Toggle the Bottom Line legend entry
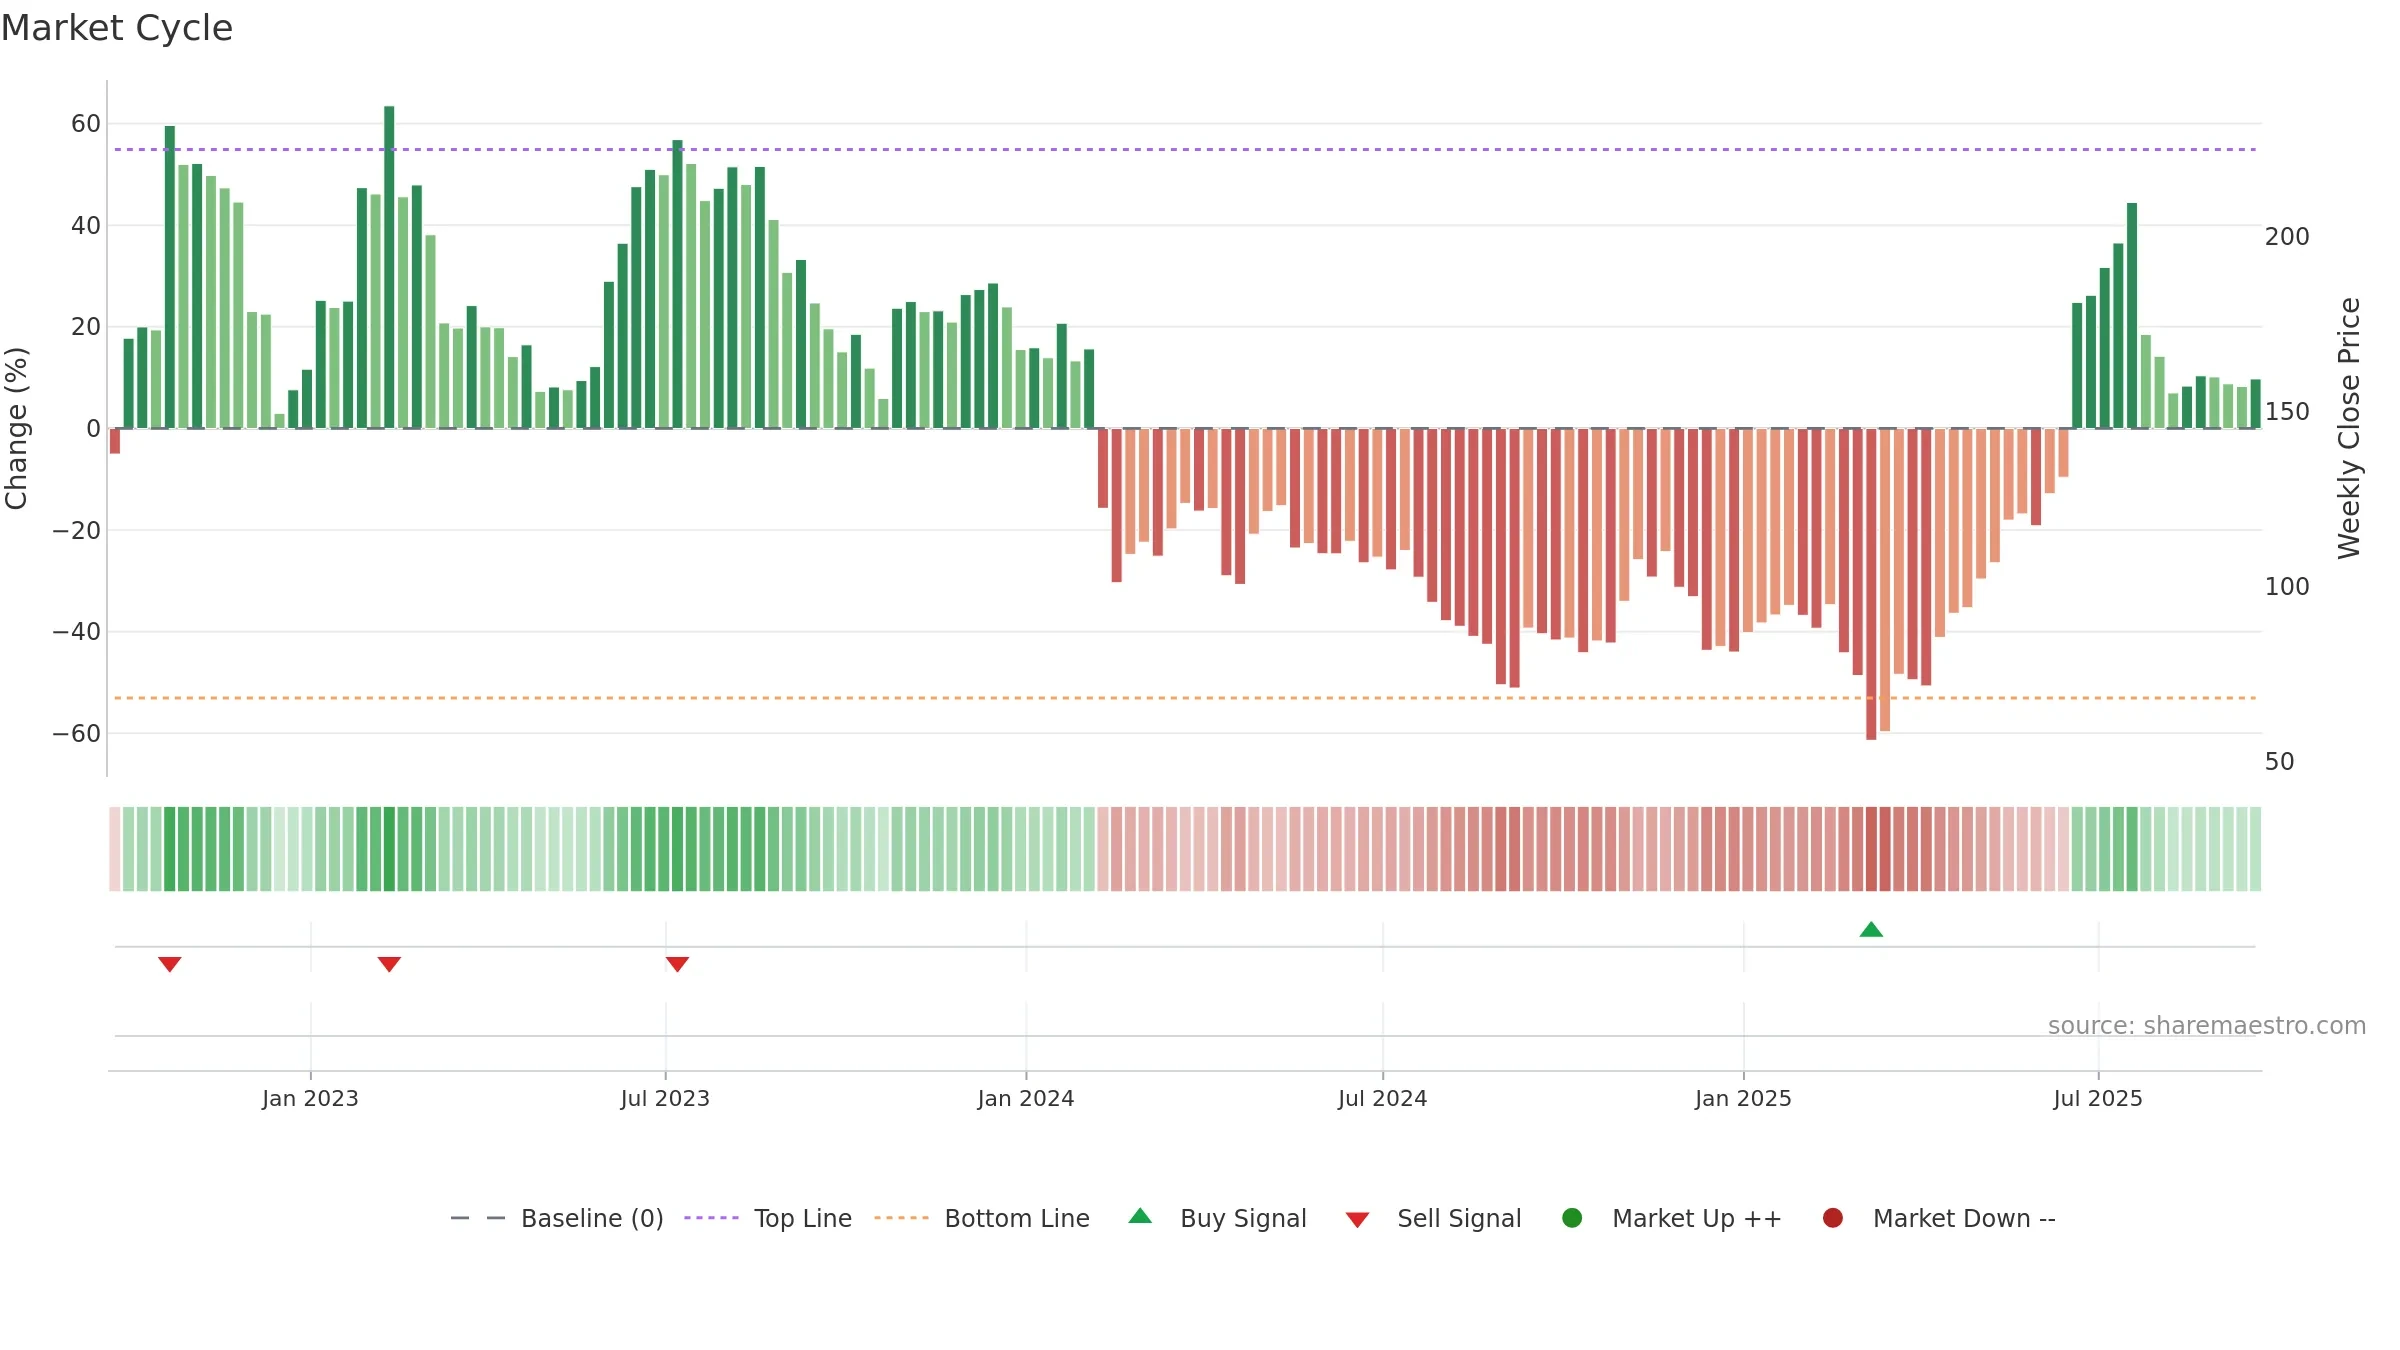Screen dimensions: 2400x1350 tap(982, 1218)
